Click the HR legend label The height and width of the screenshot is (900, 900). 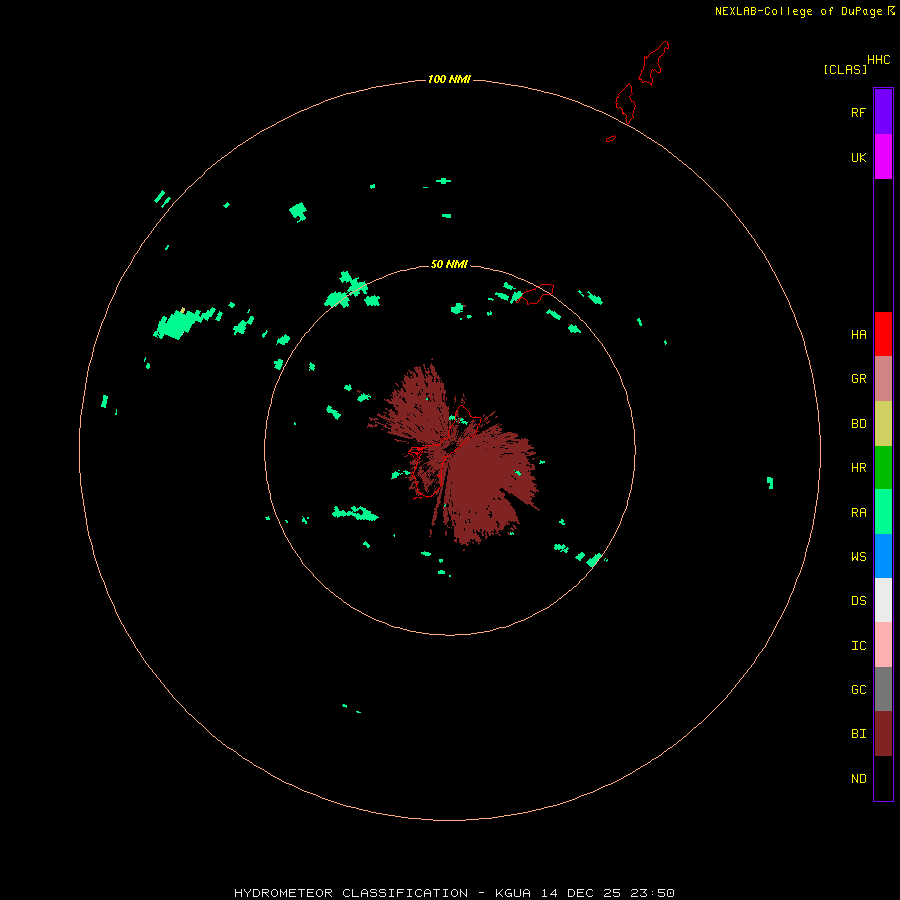tap(858, 468)
